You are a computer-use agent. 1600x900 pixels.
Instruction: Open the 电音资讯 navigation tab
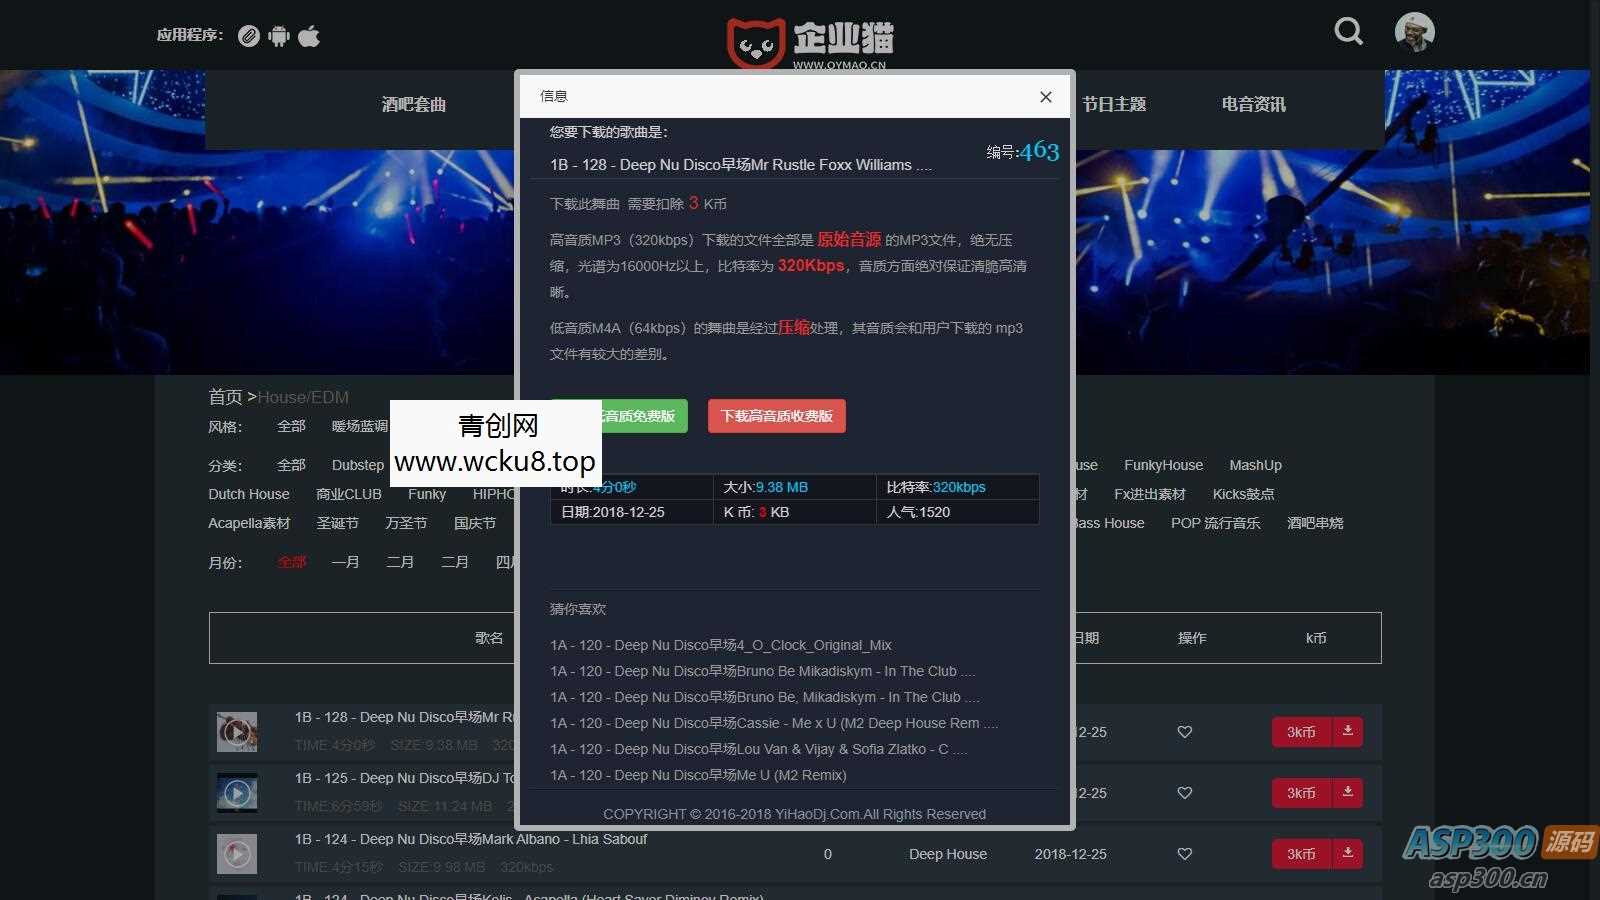click(1252, 103)
